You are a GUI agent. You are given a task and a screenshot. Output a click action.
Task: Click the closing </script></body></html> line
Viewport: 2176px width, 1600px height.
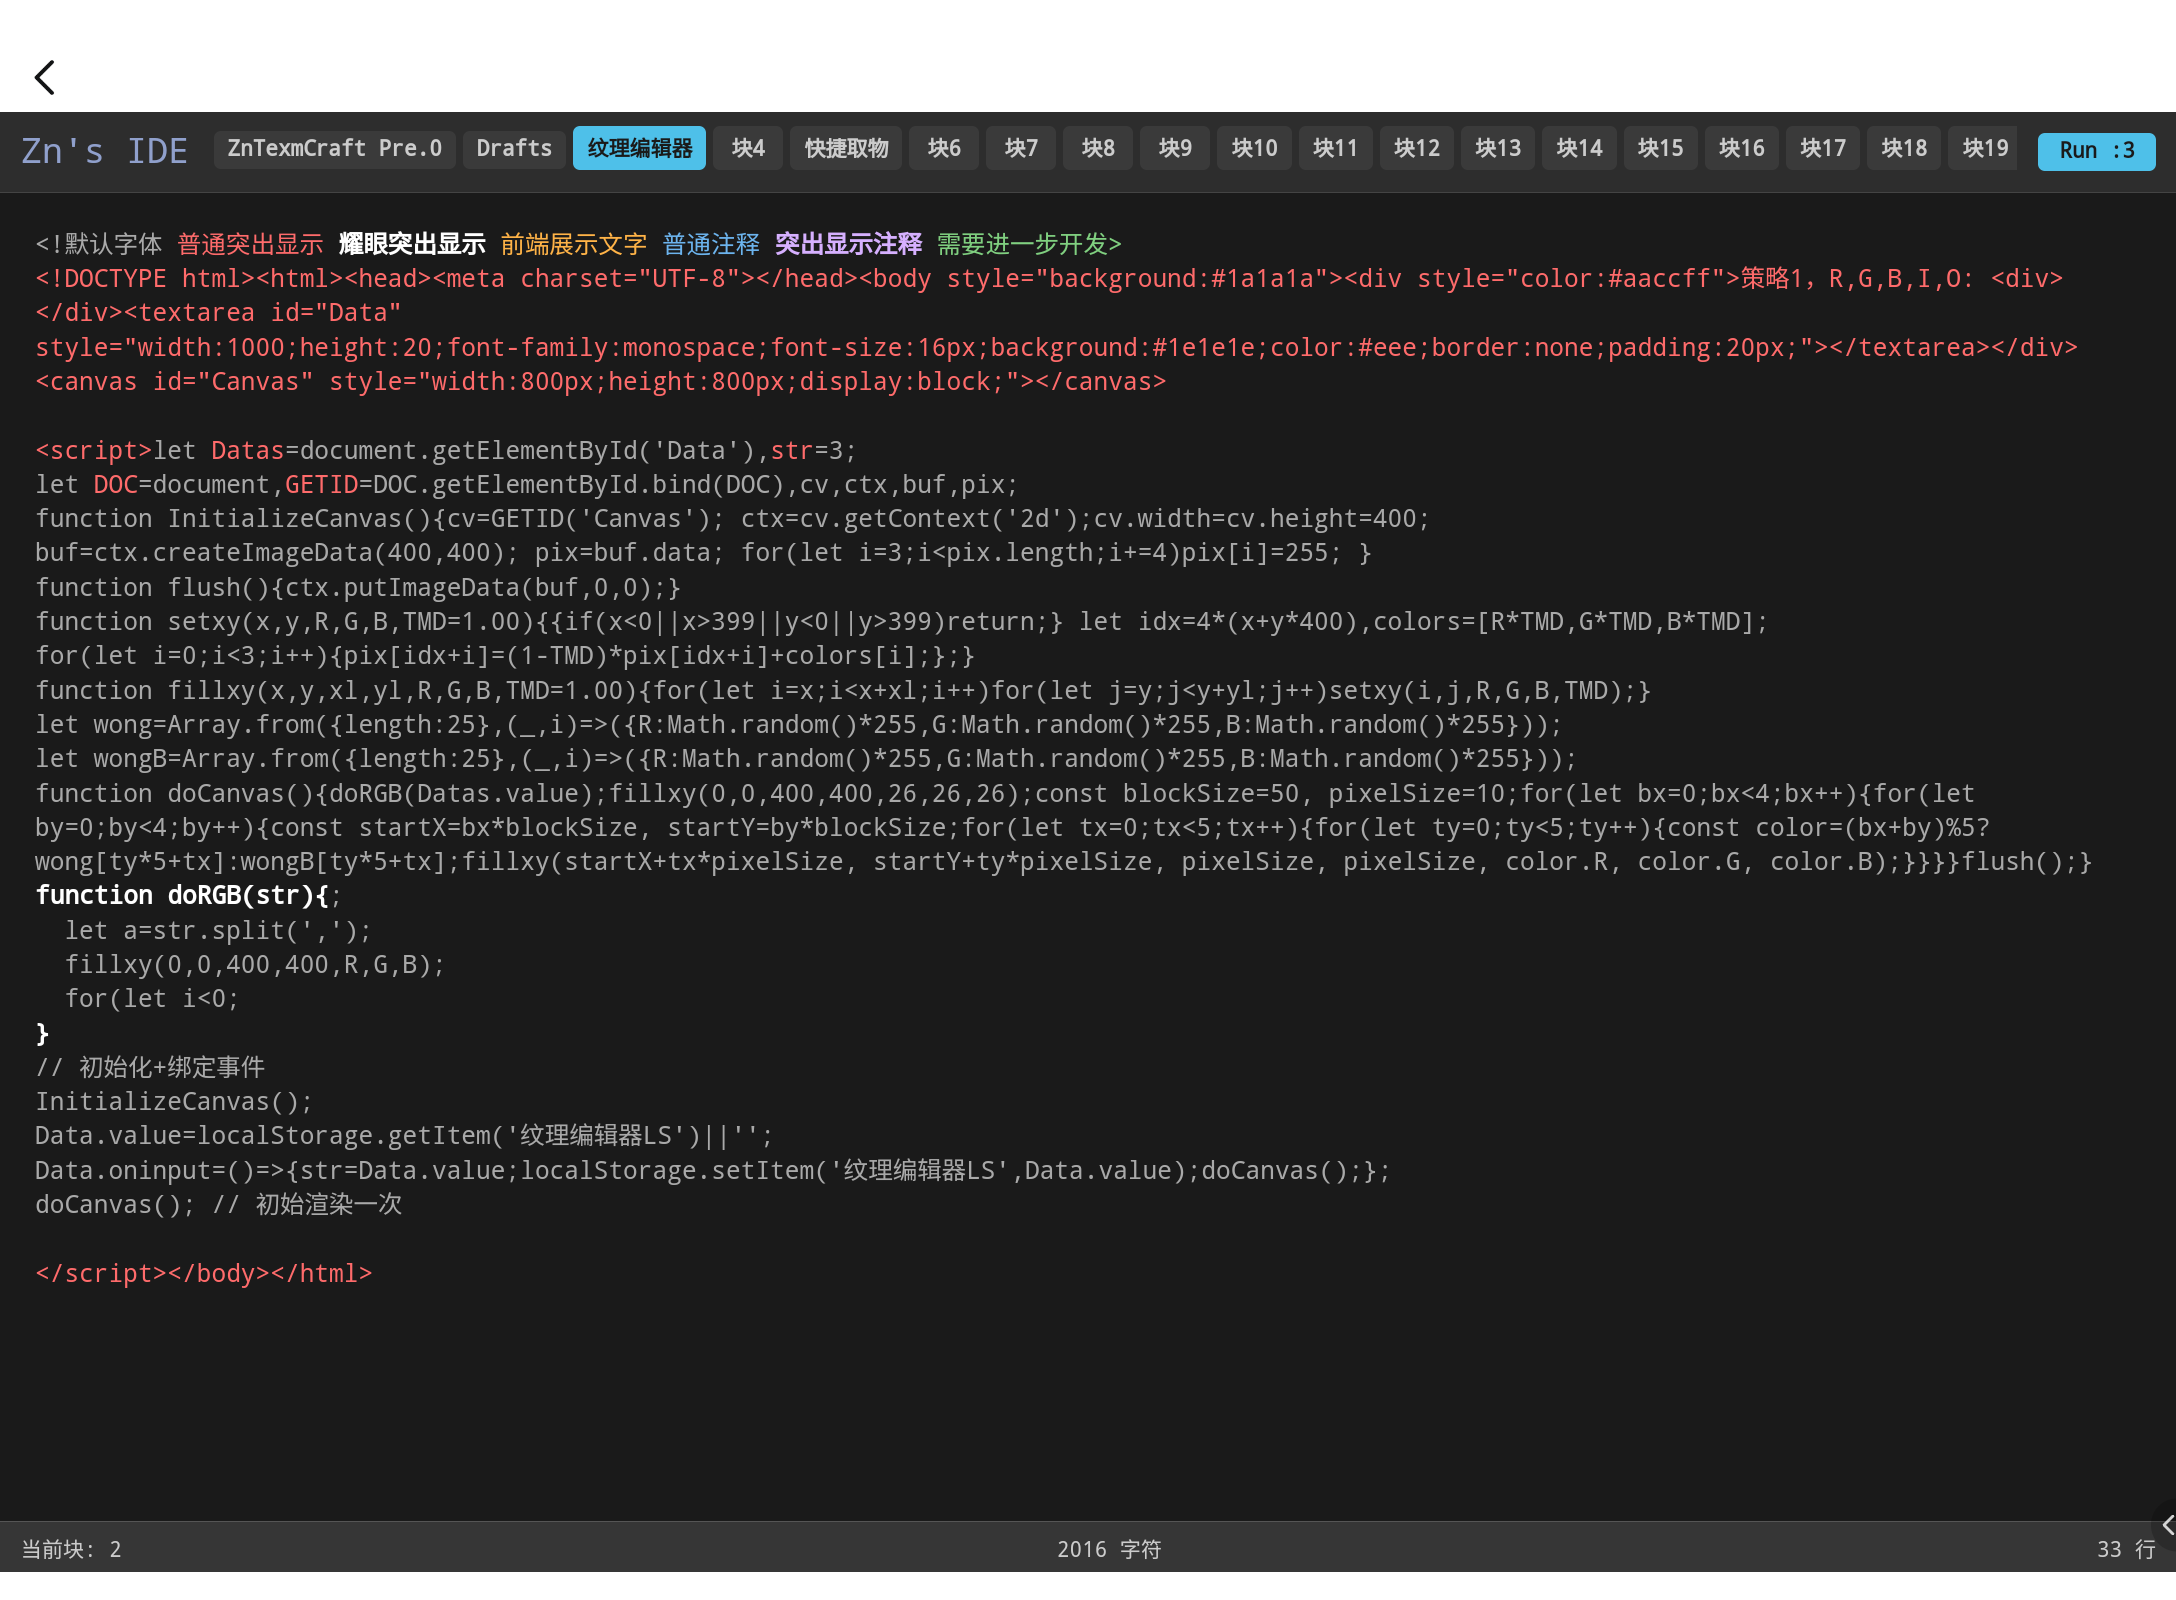click(x=204, y=1273)
